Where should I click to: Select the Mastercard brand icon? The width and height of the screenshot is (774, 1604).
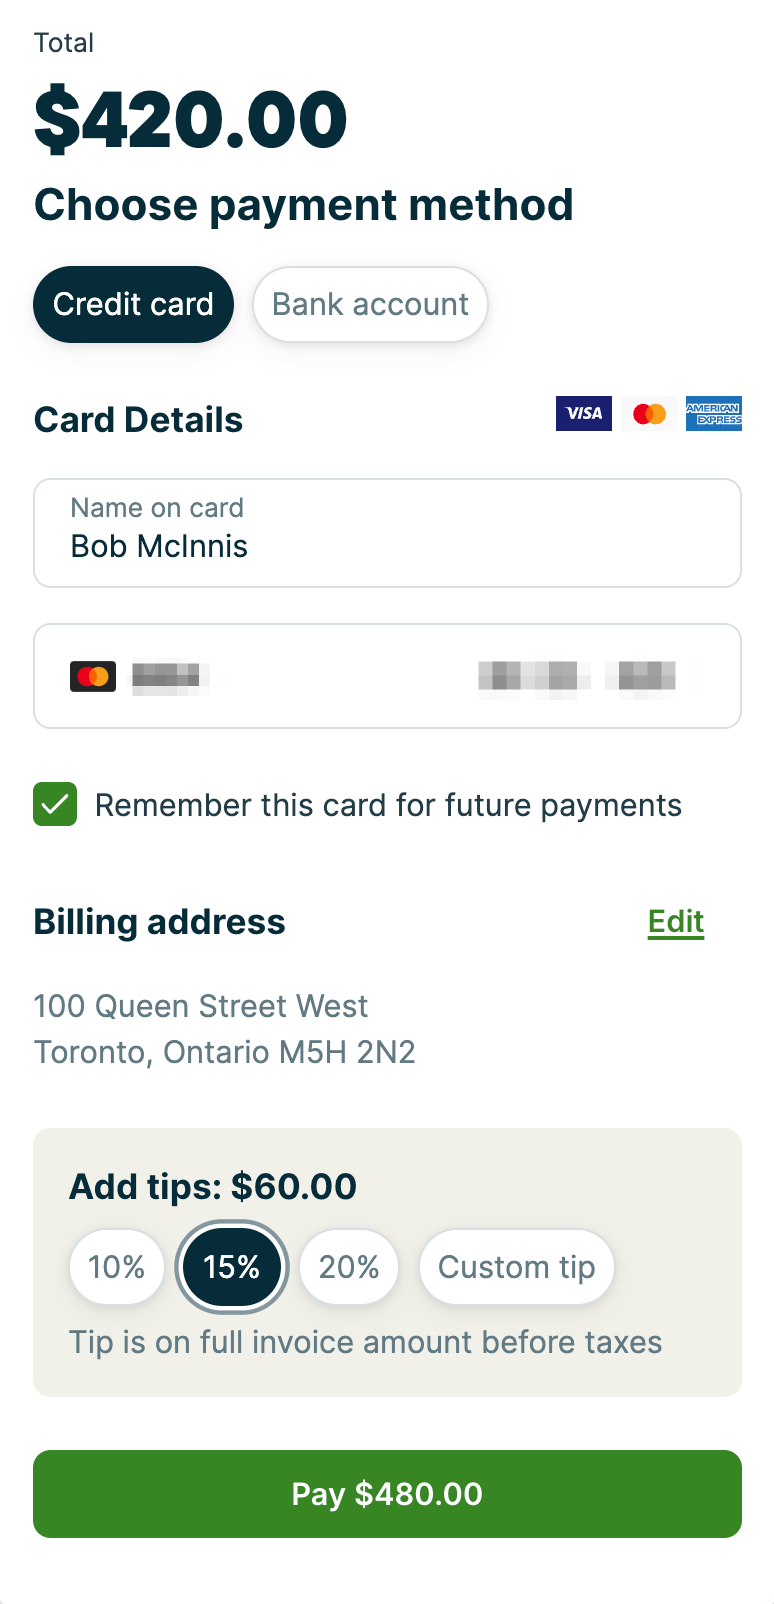point(648,413)
